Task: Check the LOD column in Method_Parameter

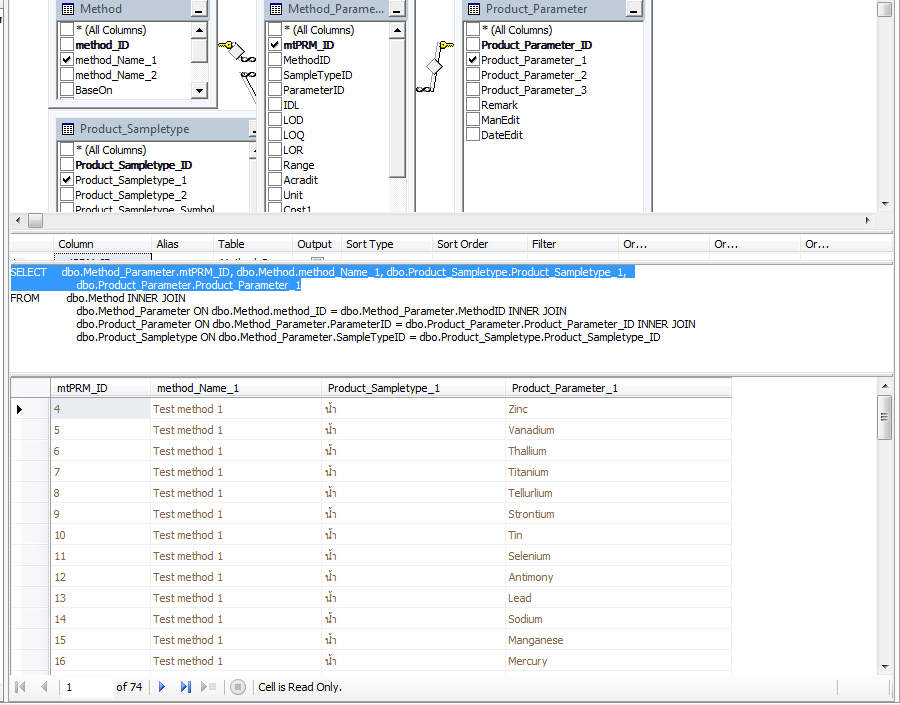Action: [x=275, y=120]
